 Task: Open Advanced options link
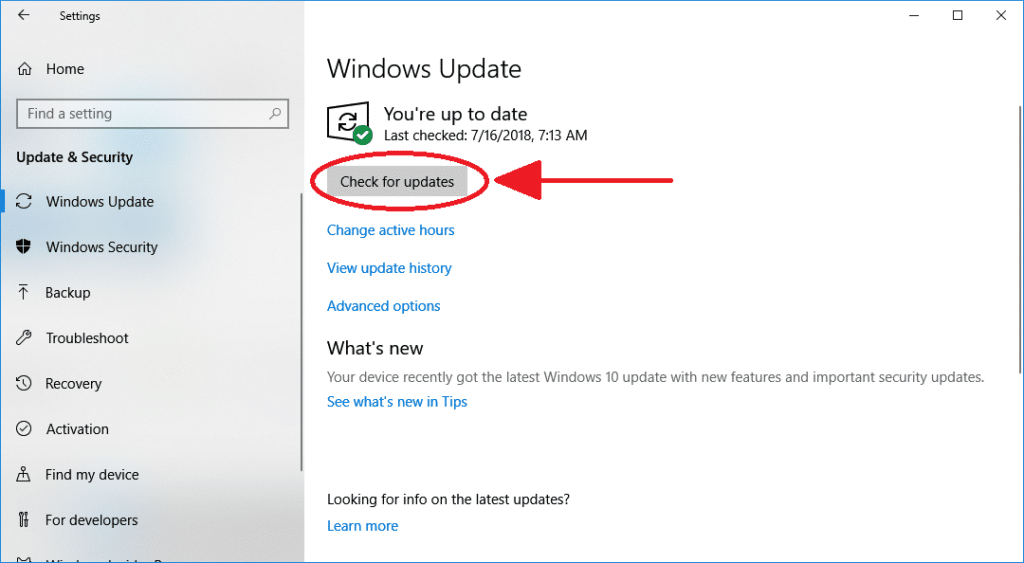(383, 306)
